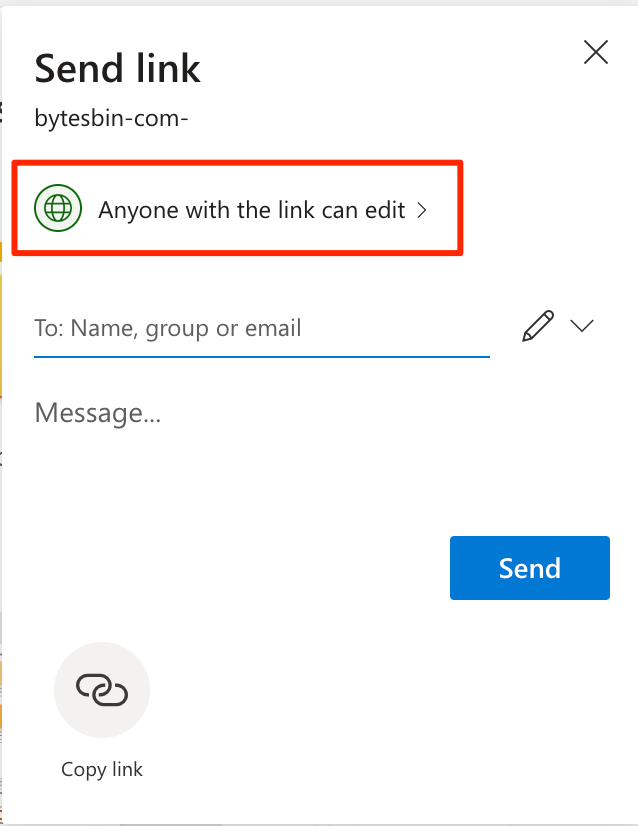Click the pencil icon beside the recipient field
Viewport: 638px width, 826px height.
[538, 326]
